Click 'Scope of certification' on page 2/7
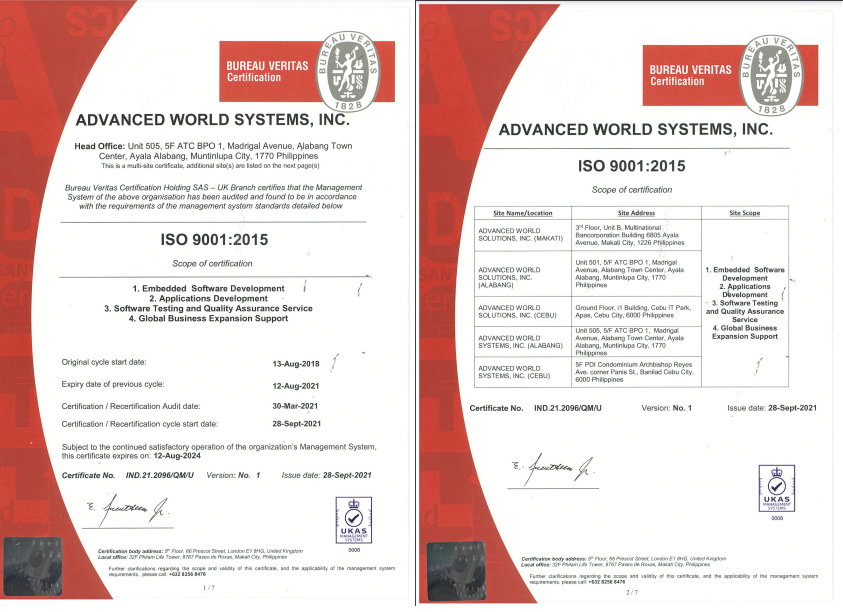This screenshot has width=843, height=612. 632,190
